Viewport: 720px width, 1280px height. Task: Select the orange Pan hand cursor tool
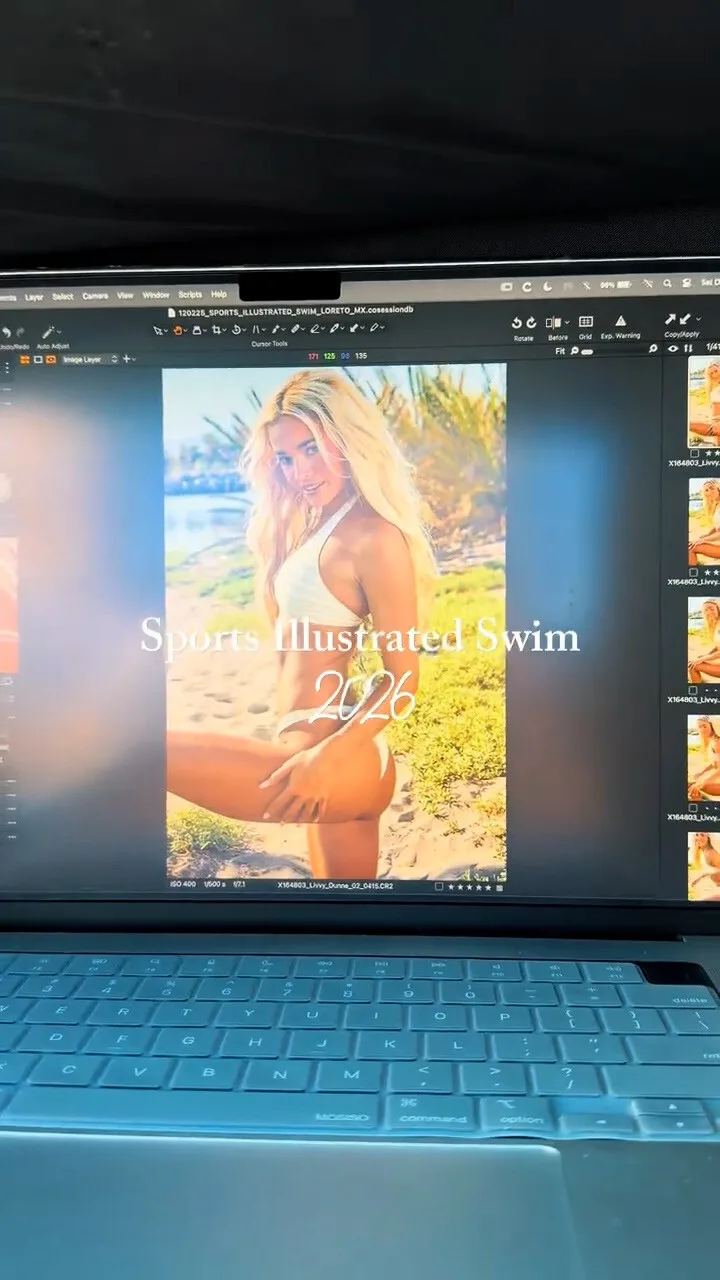[179, 329]
